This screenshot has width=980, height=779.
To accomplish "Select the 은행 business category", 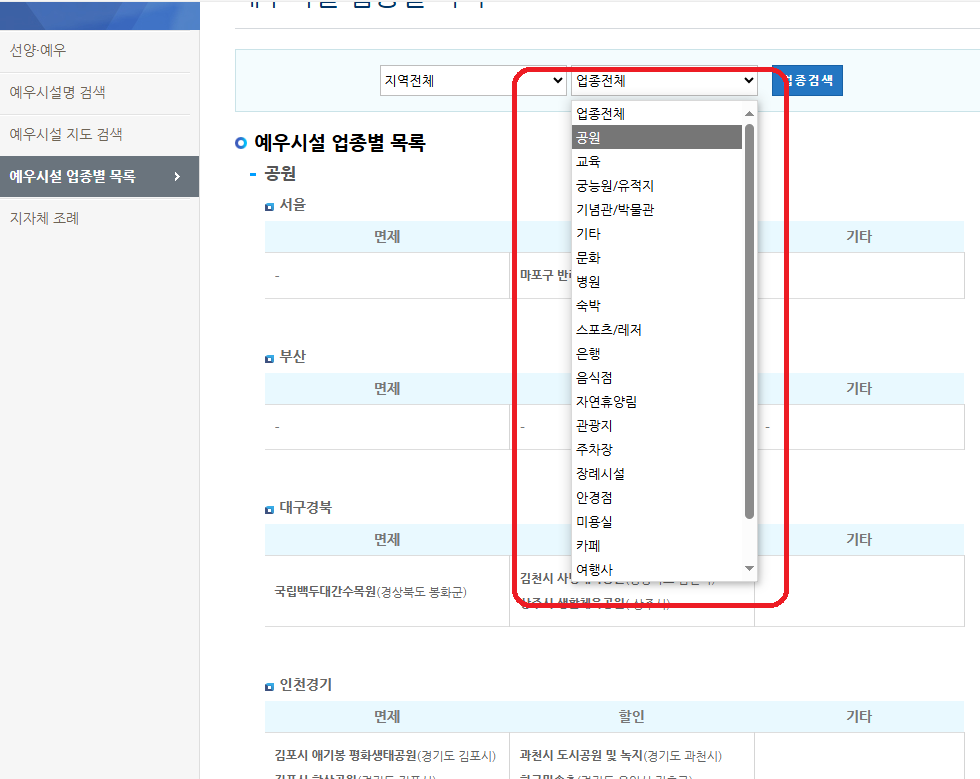I will [657, 353].
